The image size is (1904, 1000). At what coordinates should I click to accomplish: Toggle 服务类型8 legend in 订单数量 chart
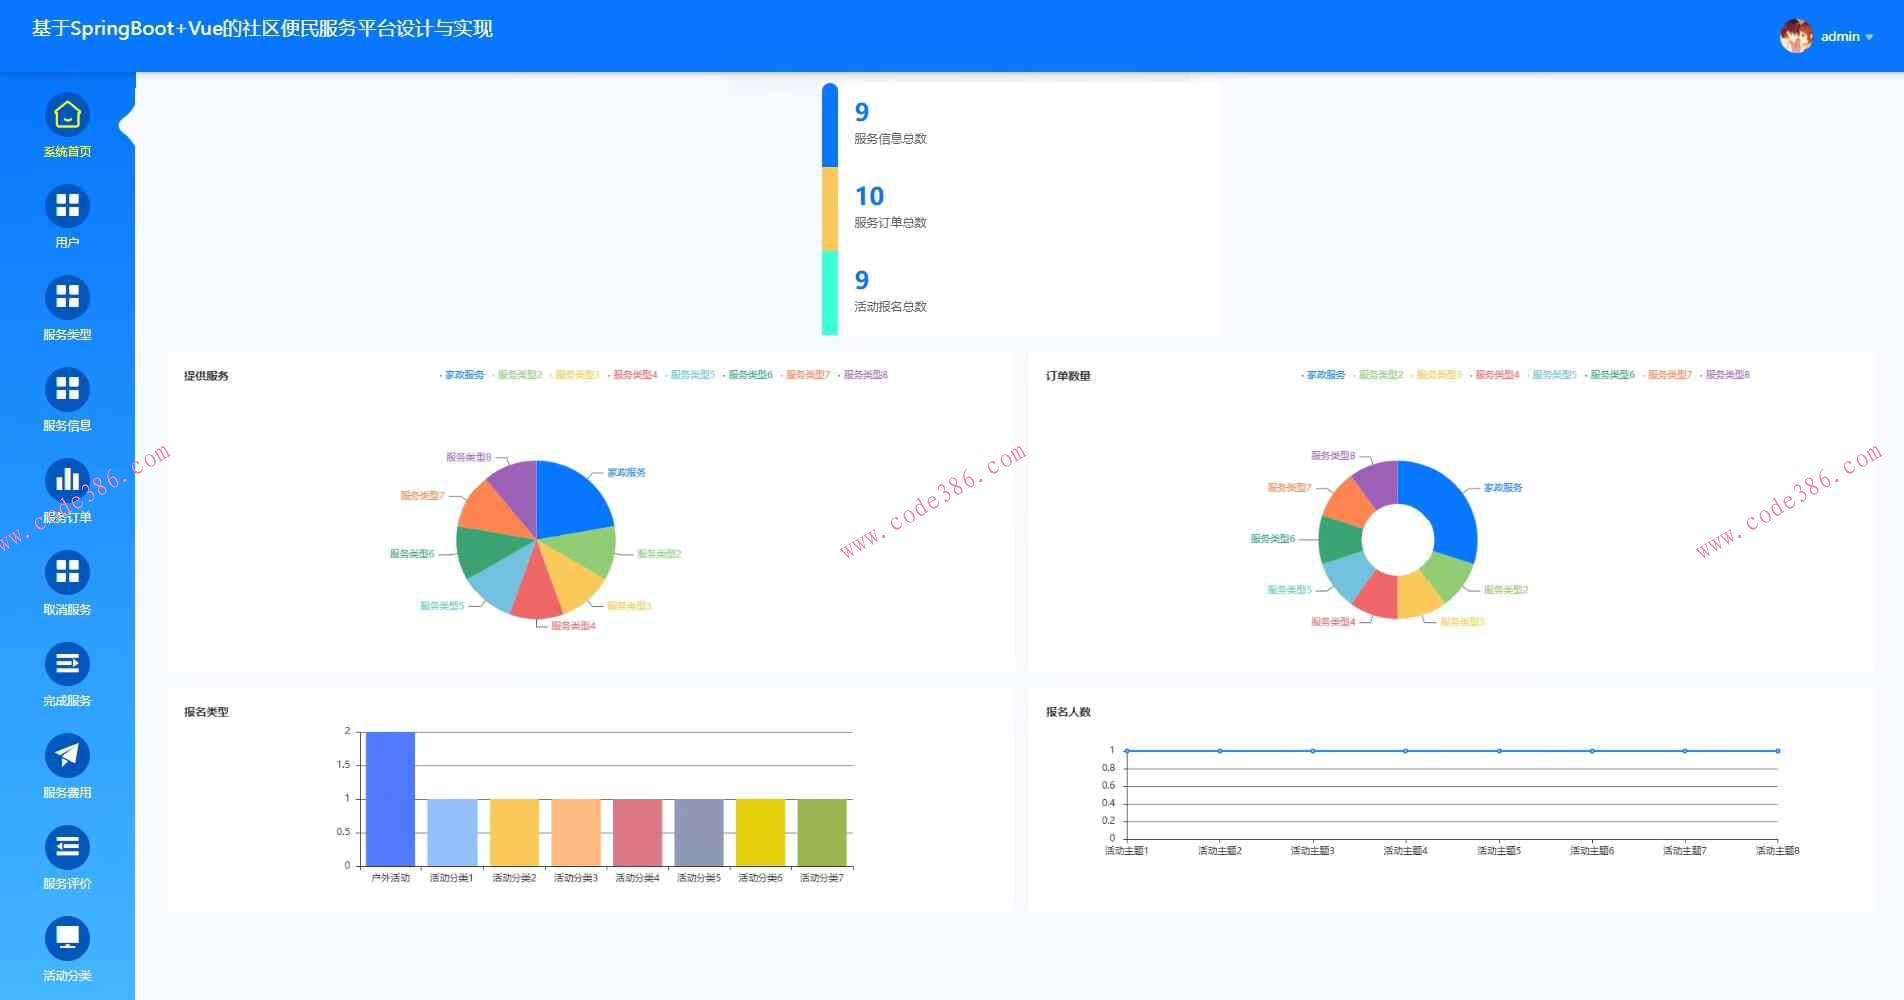(1725, 375)
